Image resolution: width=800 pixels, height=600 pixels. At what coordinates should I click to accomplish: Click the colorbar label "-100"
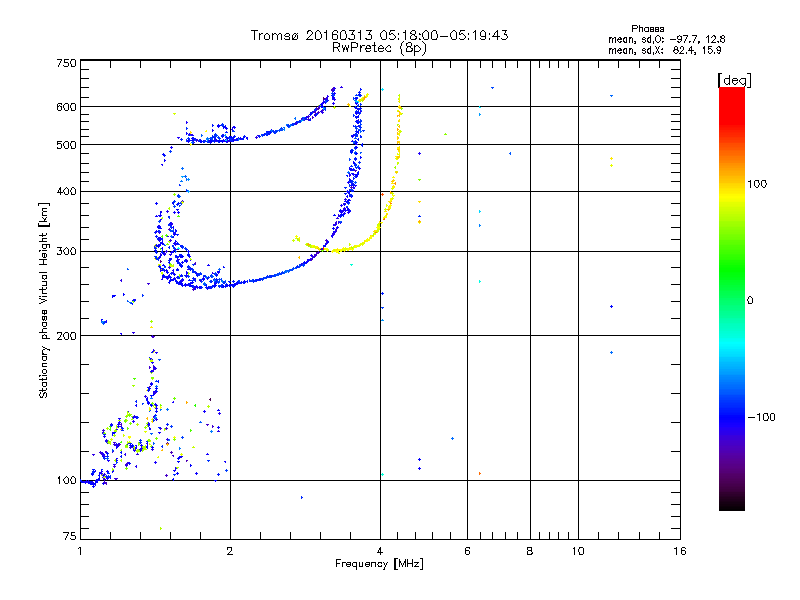761,417
